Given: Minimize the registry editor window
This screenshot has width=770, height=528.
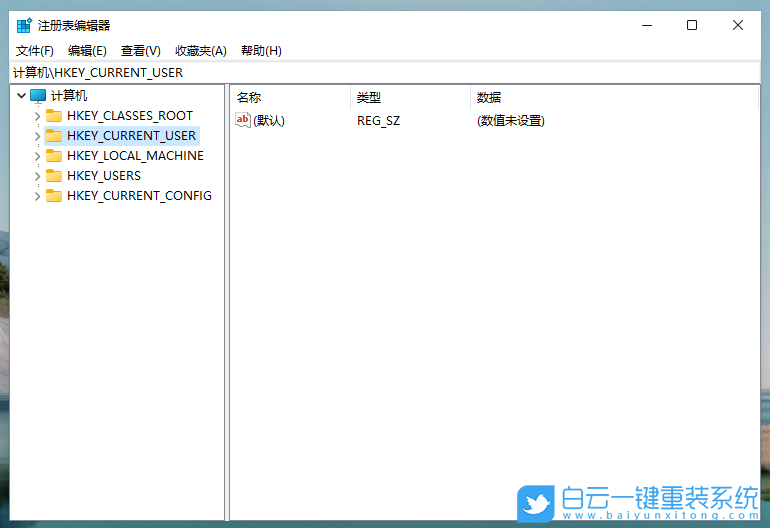Looking at the screenshot, I should click(647, 25).
